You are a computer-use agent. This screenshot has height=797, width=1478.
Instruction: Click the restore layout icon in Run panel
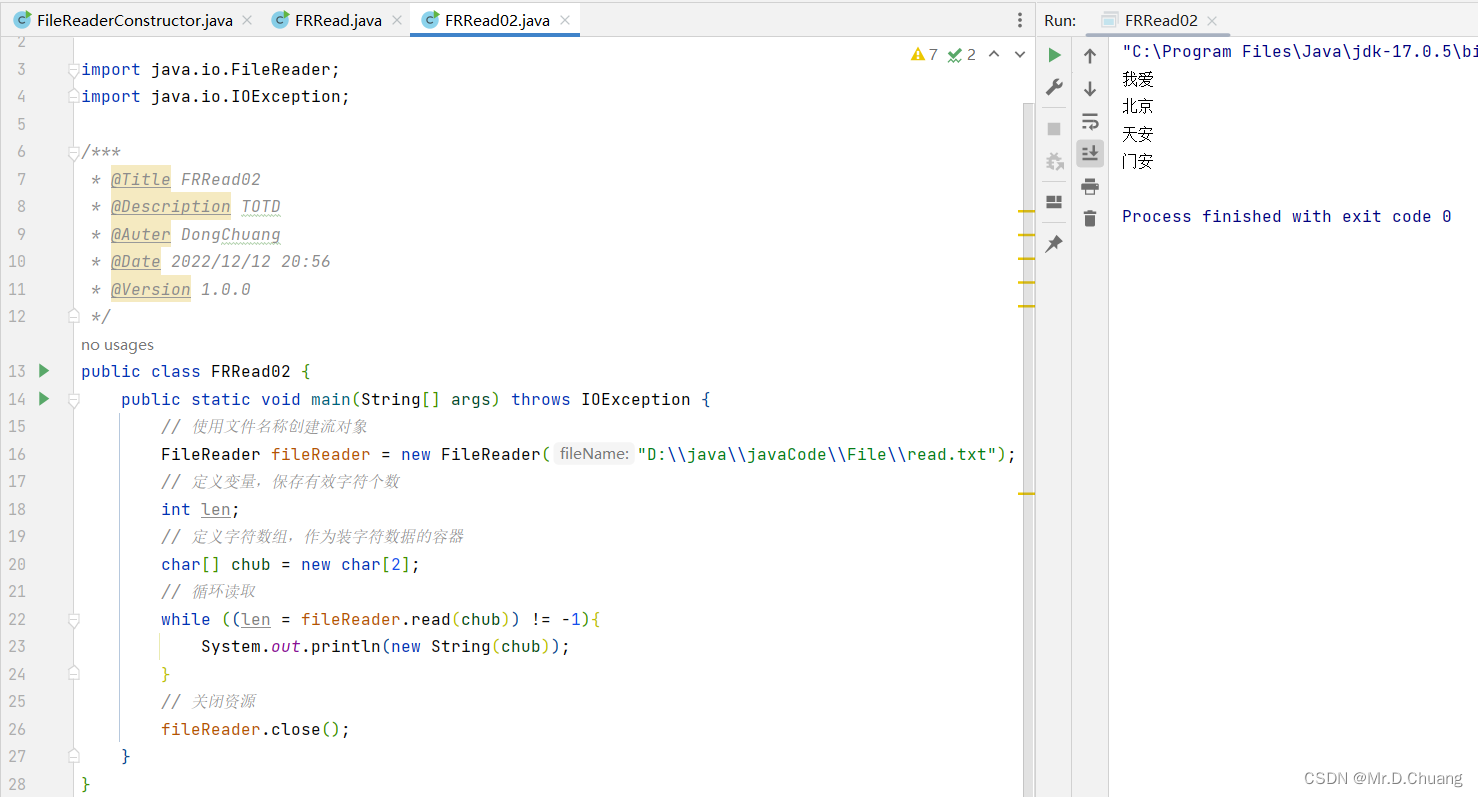(1054, 202)
